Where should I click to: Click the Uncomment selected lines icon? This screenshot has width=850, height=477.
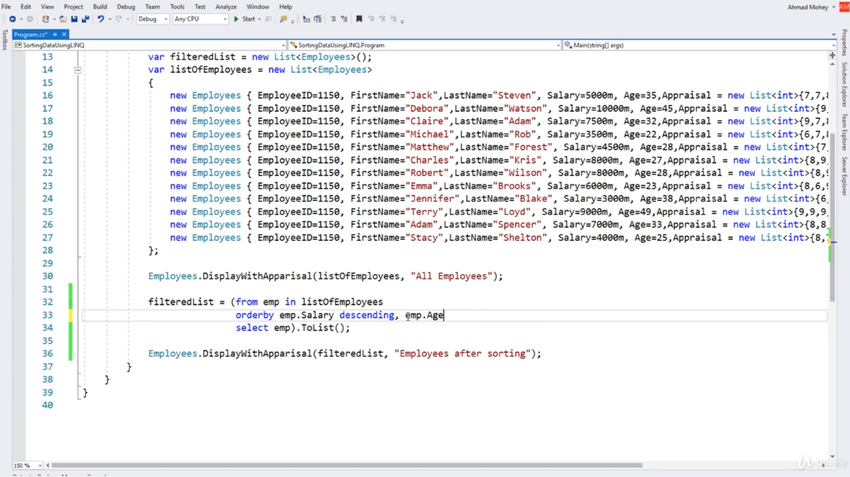344,19
